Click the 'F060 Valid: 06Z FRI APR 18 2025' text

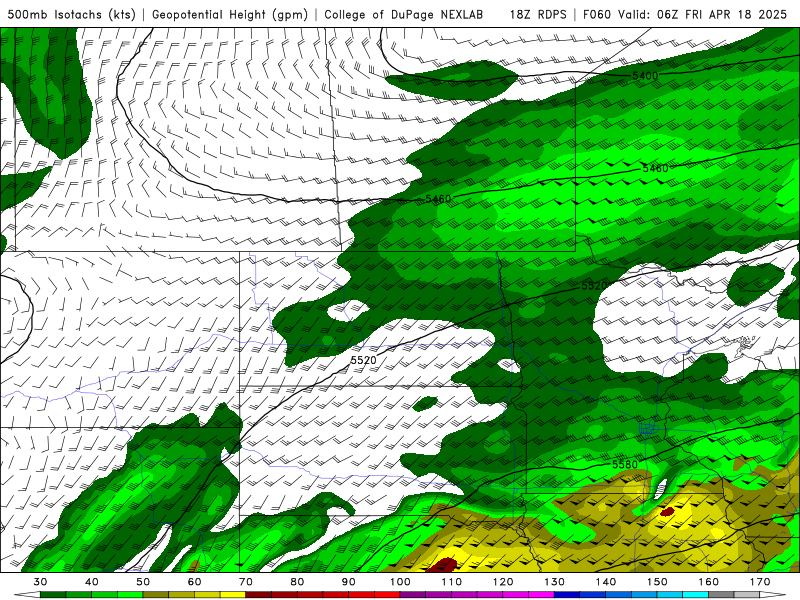[685, 15]
